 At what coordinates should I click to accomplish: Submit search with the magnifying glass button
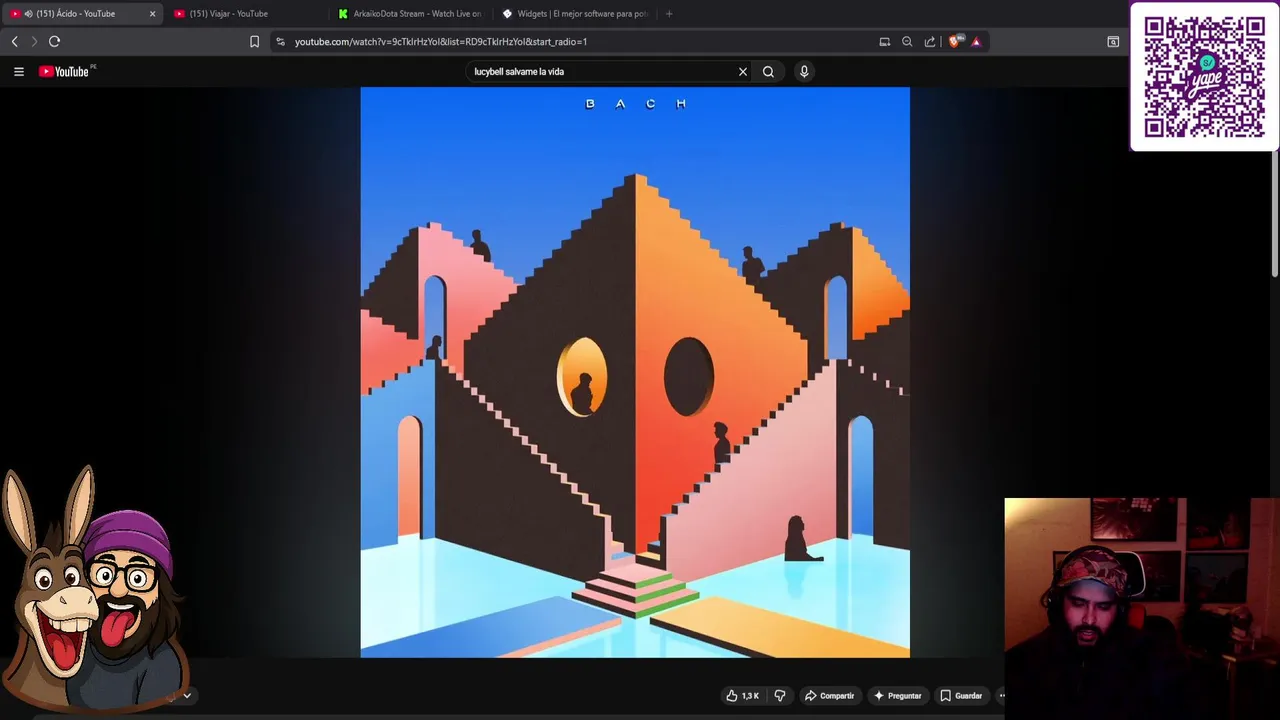click(768, 72)
